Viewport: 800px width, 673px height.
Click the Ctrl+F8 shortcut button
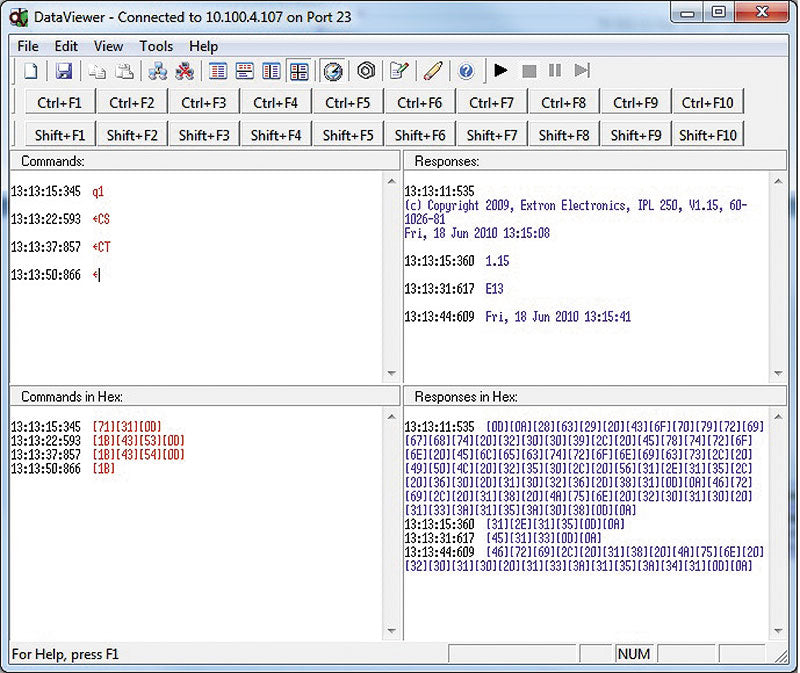point(563,103)
